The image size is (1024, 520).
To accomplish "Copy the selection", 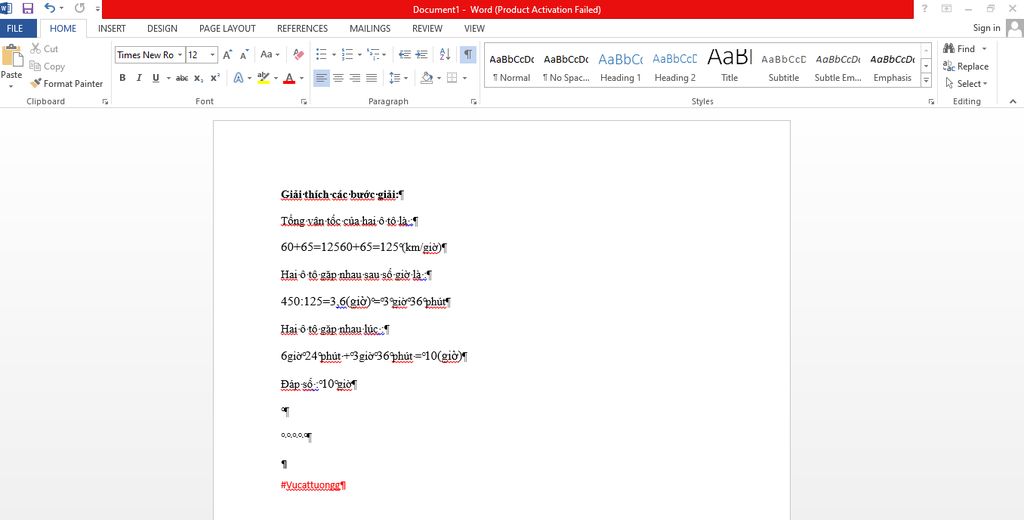I will pyautogui.click(x=47, y=66).
